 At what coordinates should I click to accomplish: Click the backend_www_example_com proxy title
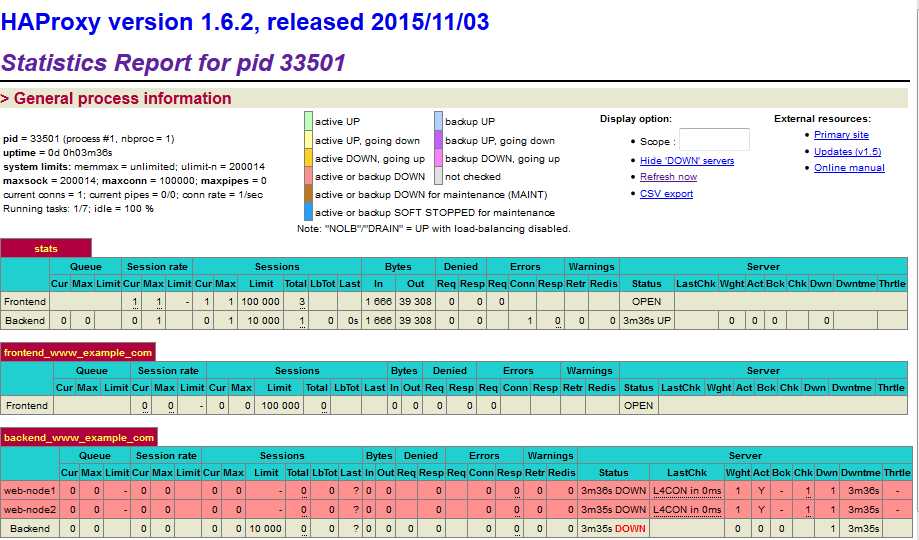(x=79, y=438)
